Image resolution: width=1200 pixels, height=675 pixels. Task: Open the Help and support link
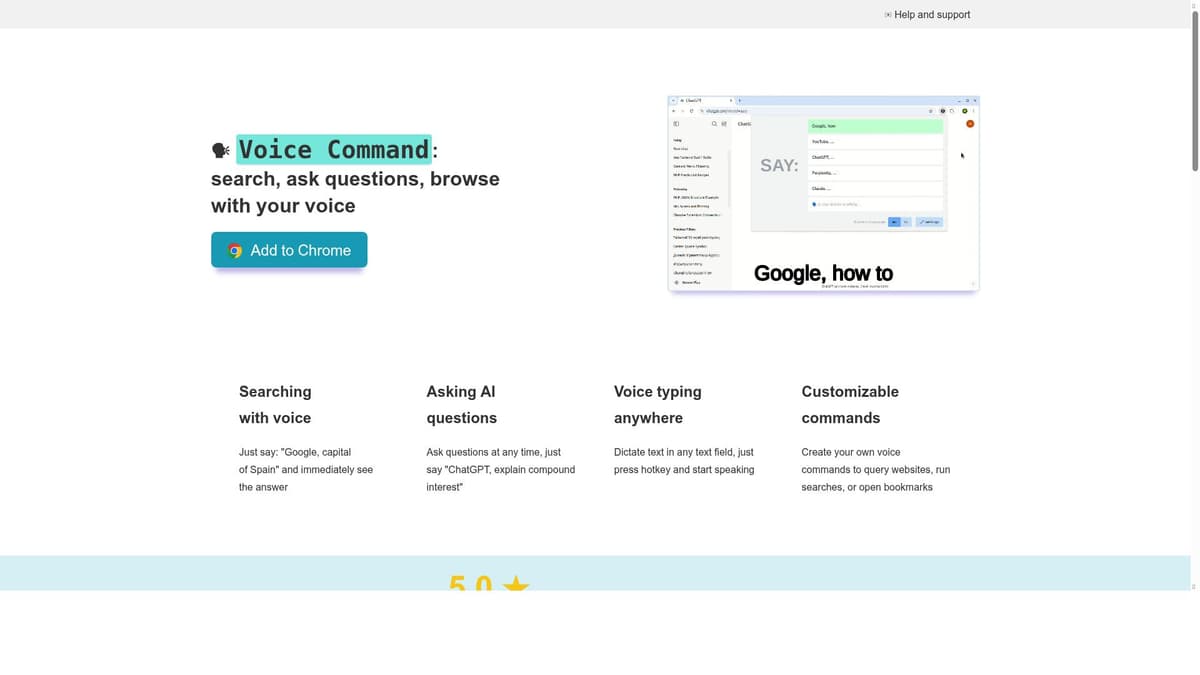[x=932, y=14]
